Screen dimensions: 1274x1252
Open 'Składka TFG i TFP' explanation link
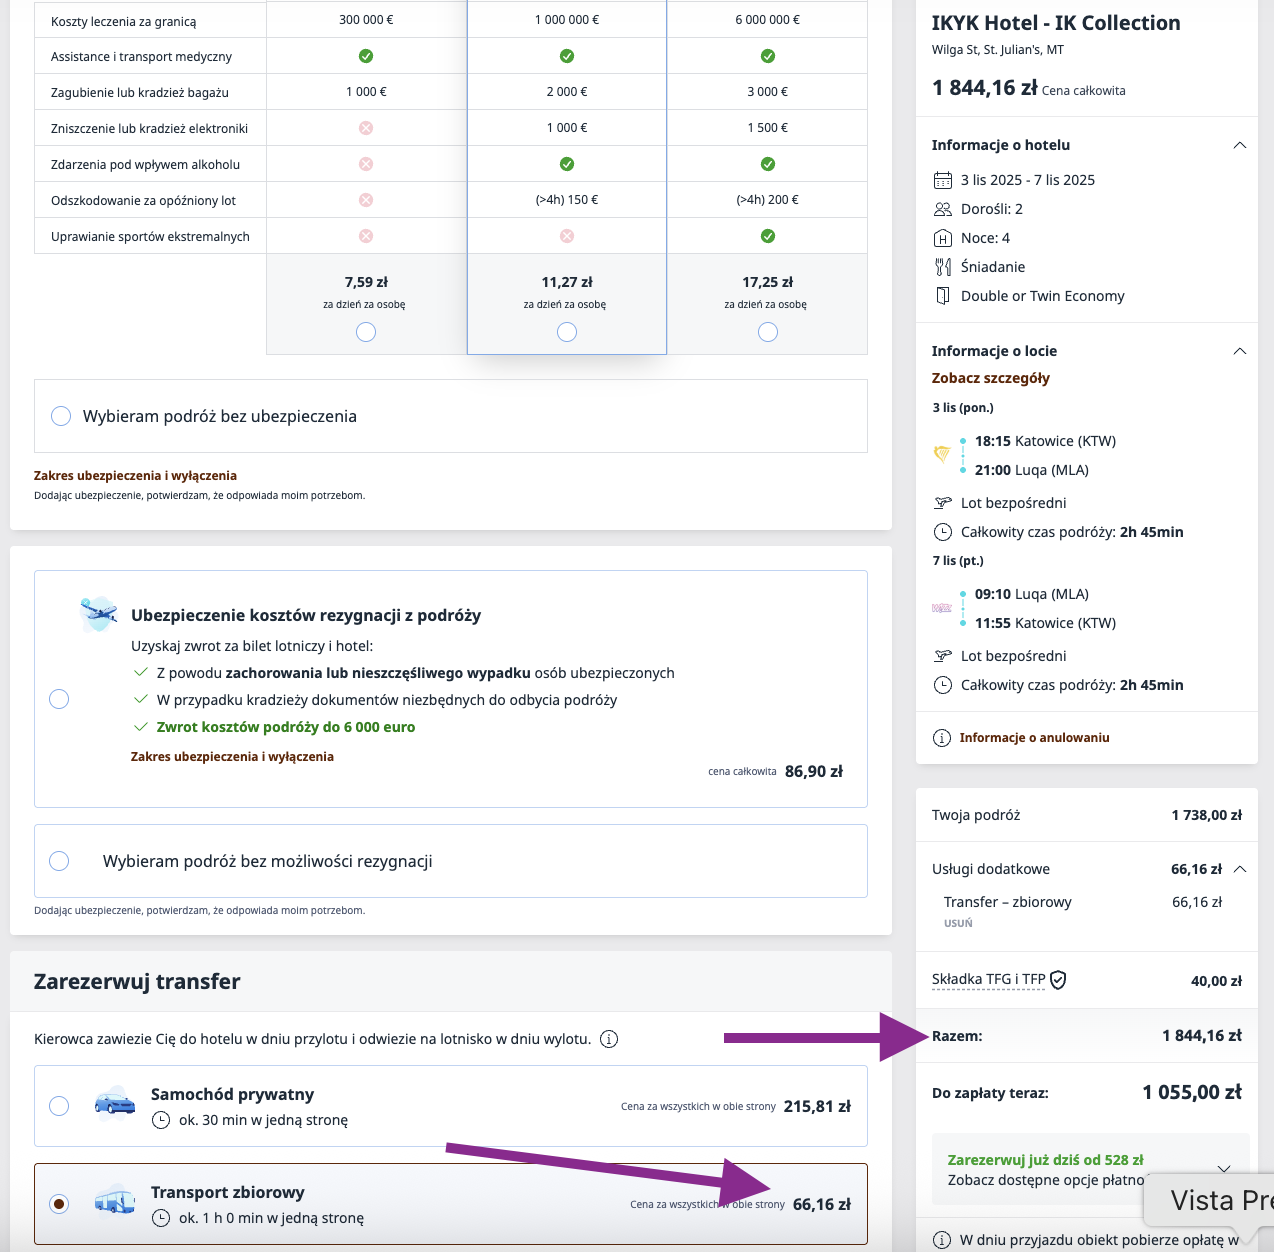(989, 980)
